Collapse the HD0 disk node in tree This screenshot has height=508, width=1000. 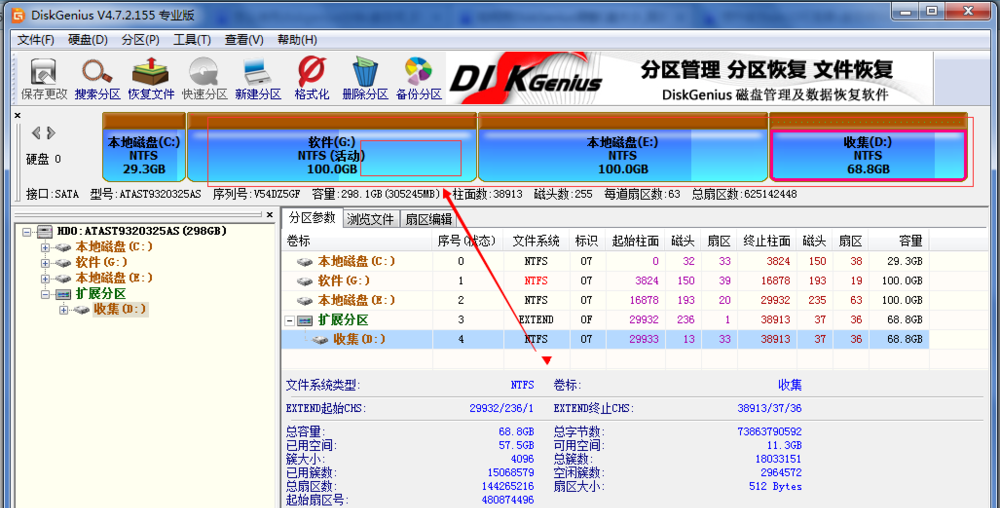tap(27, 232)
